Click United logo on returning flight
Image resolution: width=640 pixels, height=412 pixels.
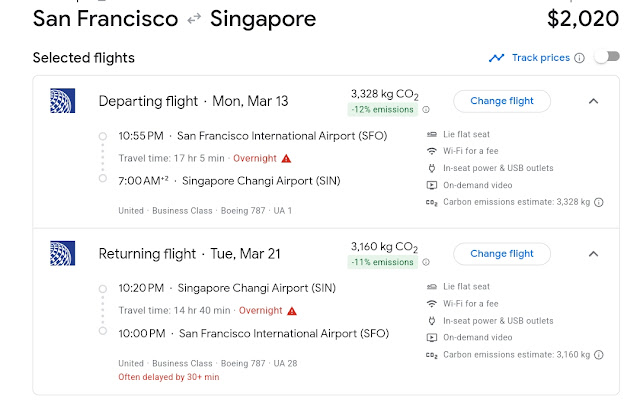pos(62,254)
